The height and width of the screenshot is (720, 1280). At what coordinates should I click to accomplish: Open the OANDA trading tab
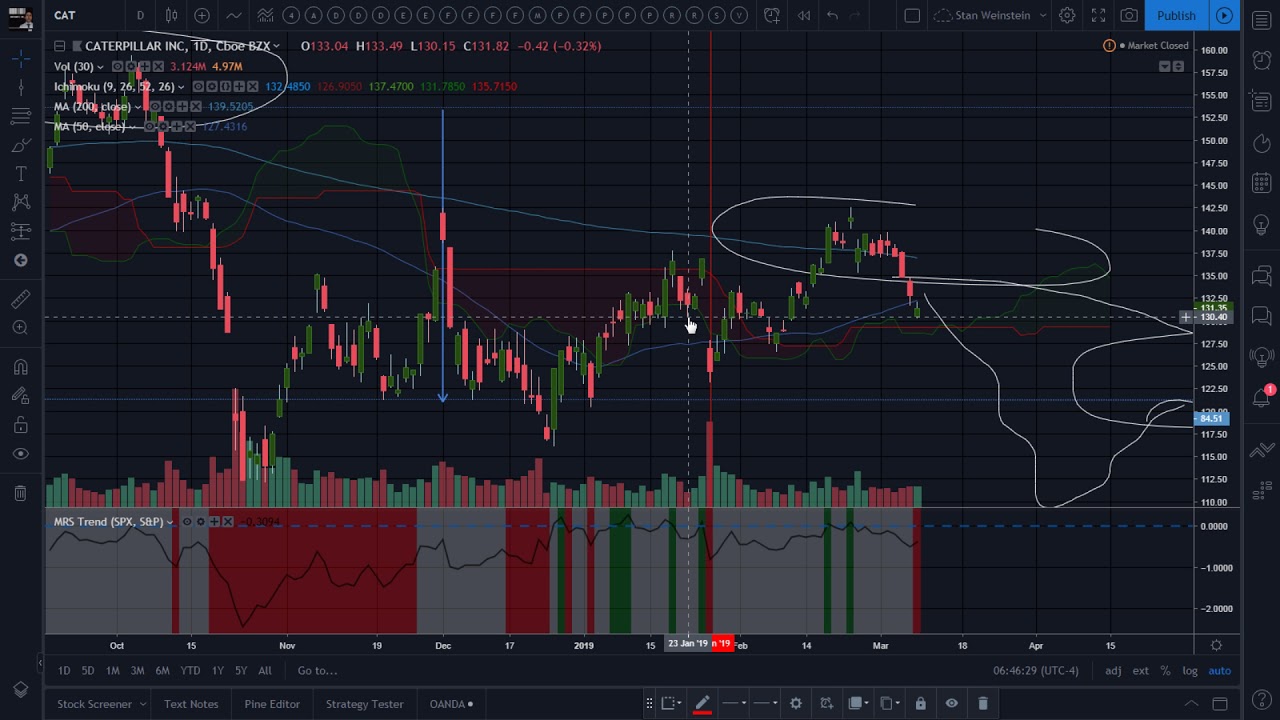pos(451,704)
